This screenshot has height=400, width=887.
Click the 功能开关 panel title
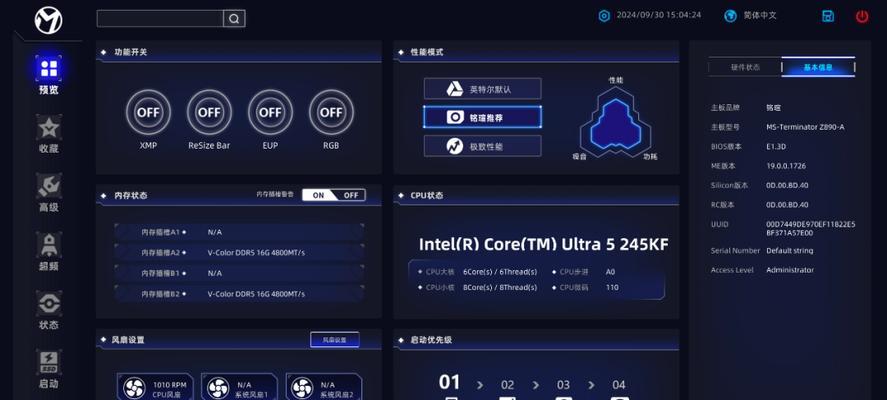[131, 52]
